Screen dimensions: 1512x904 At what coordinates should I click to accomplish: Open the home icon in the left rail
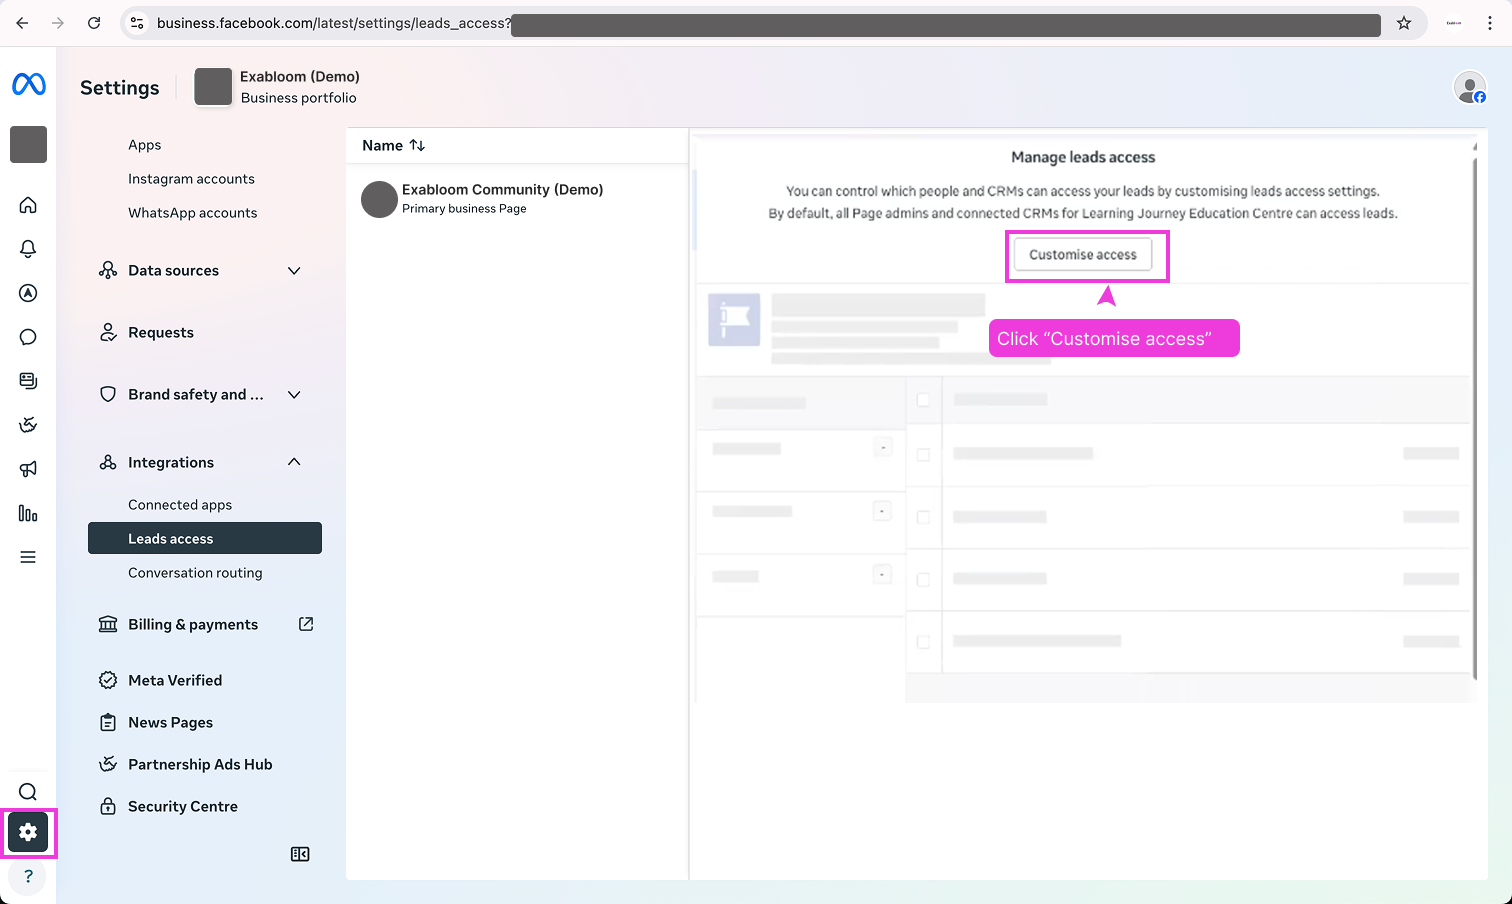pos(28,204)
